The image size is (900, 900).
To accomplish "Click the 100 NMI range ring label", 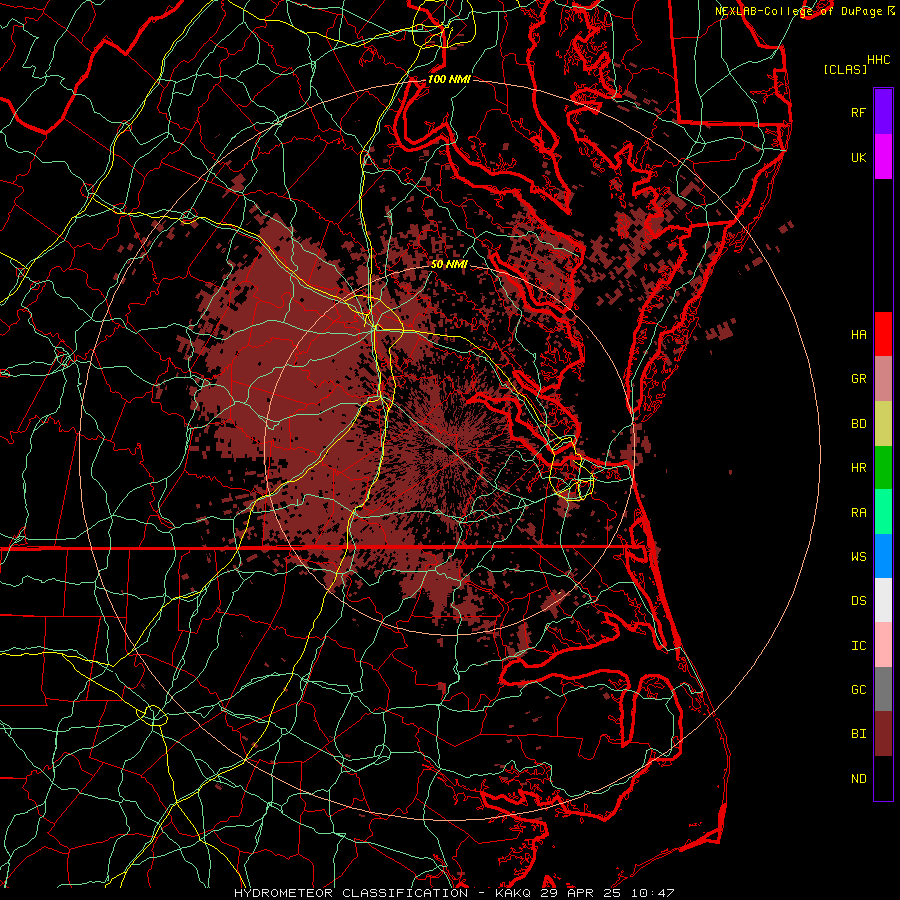I will click(449, 79).
